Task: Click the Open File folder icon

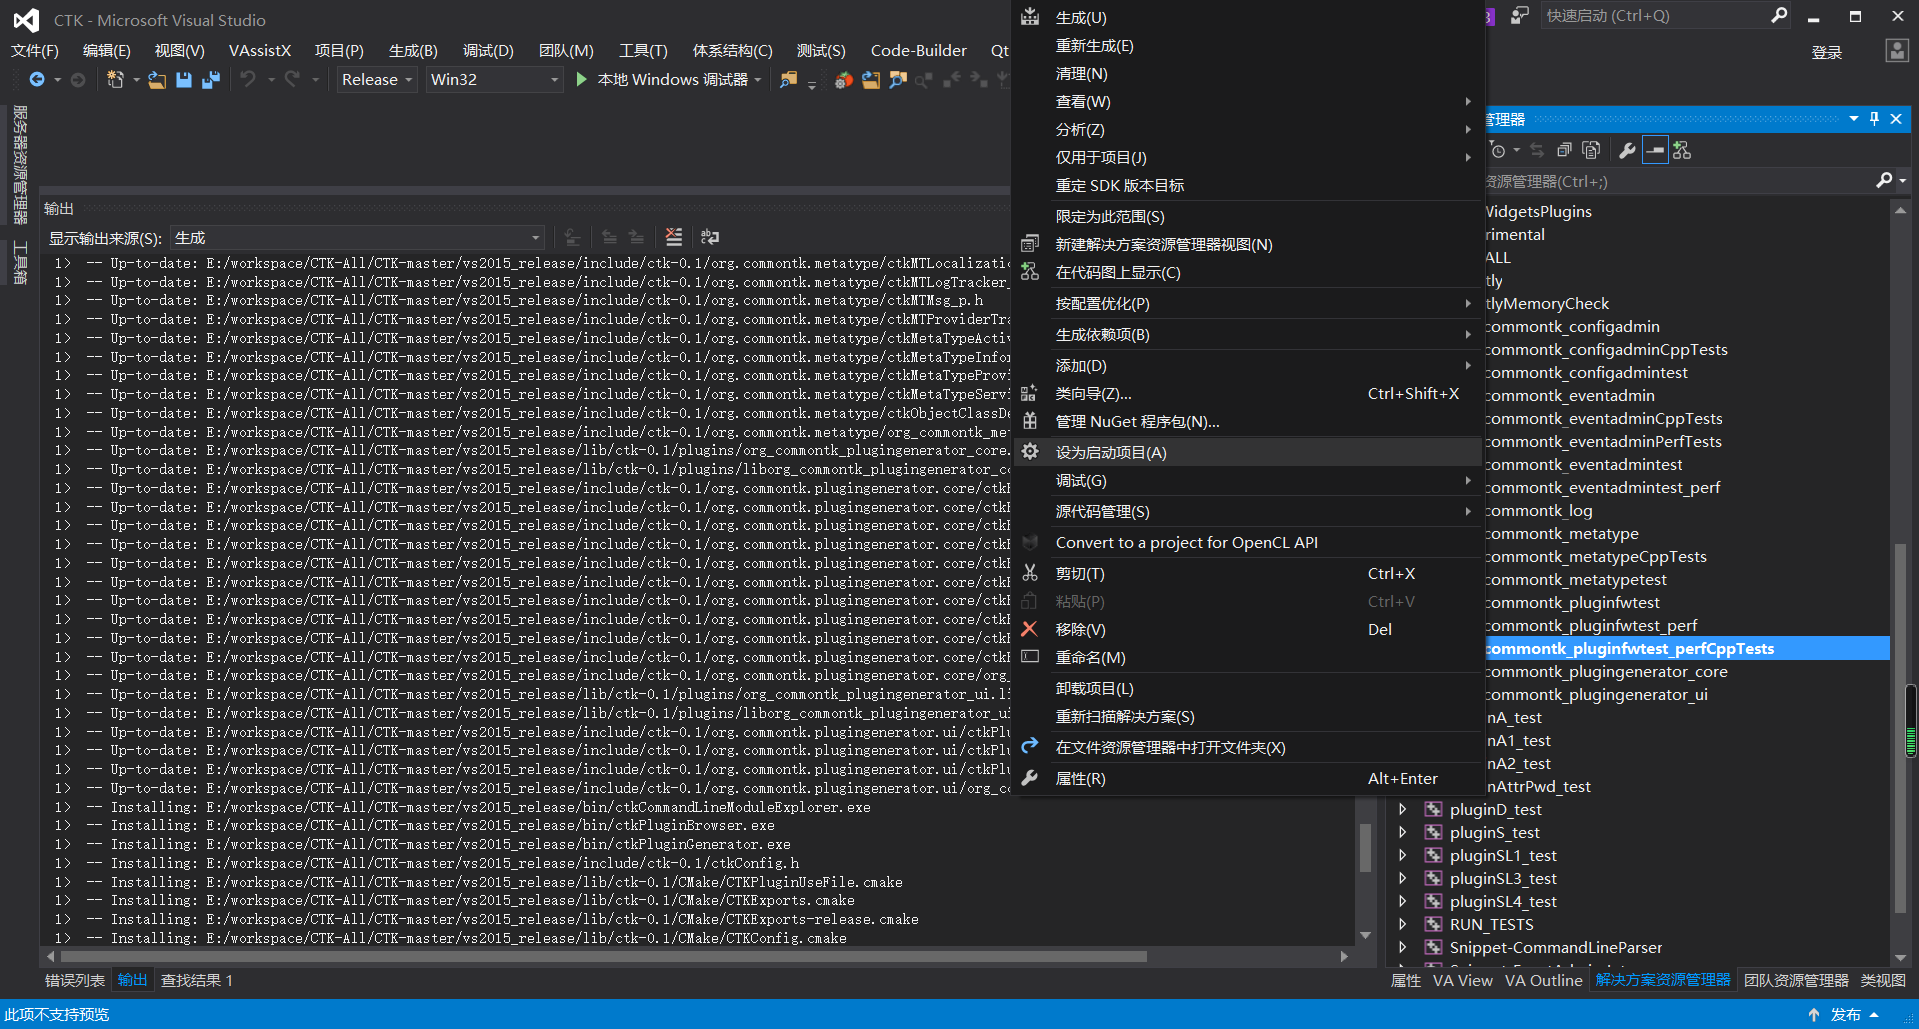Action: coord(157,79)
